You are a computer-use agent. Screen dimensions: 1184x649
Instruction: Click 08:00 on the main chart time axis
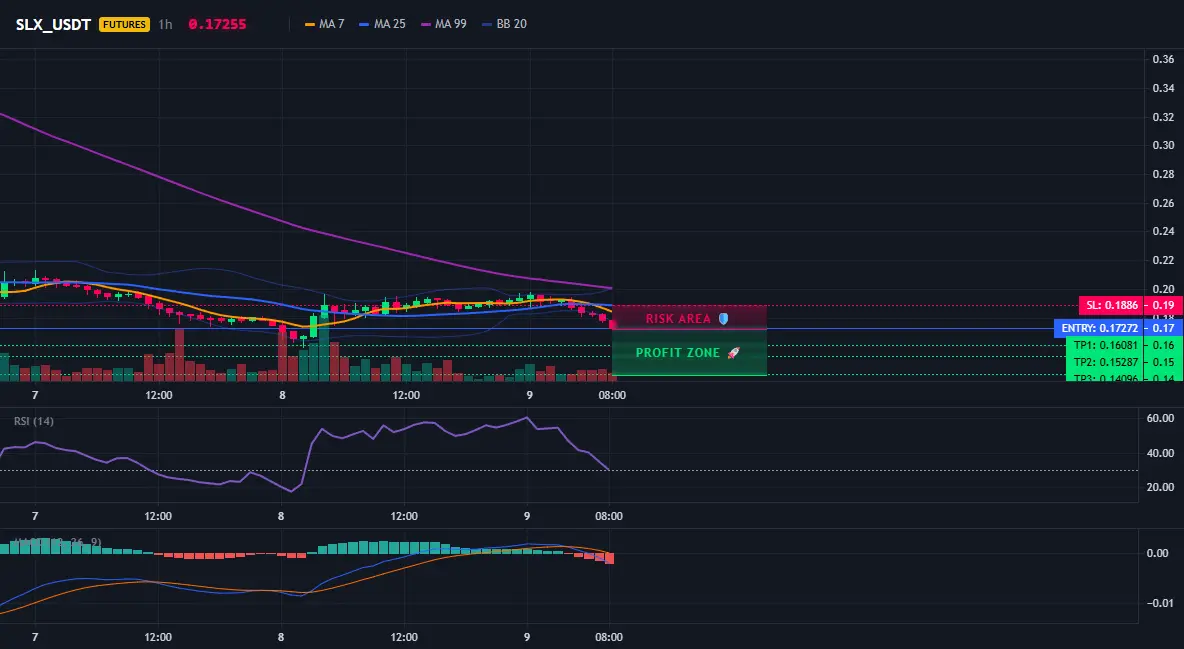tap(612, 395)
